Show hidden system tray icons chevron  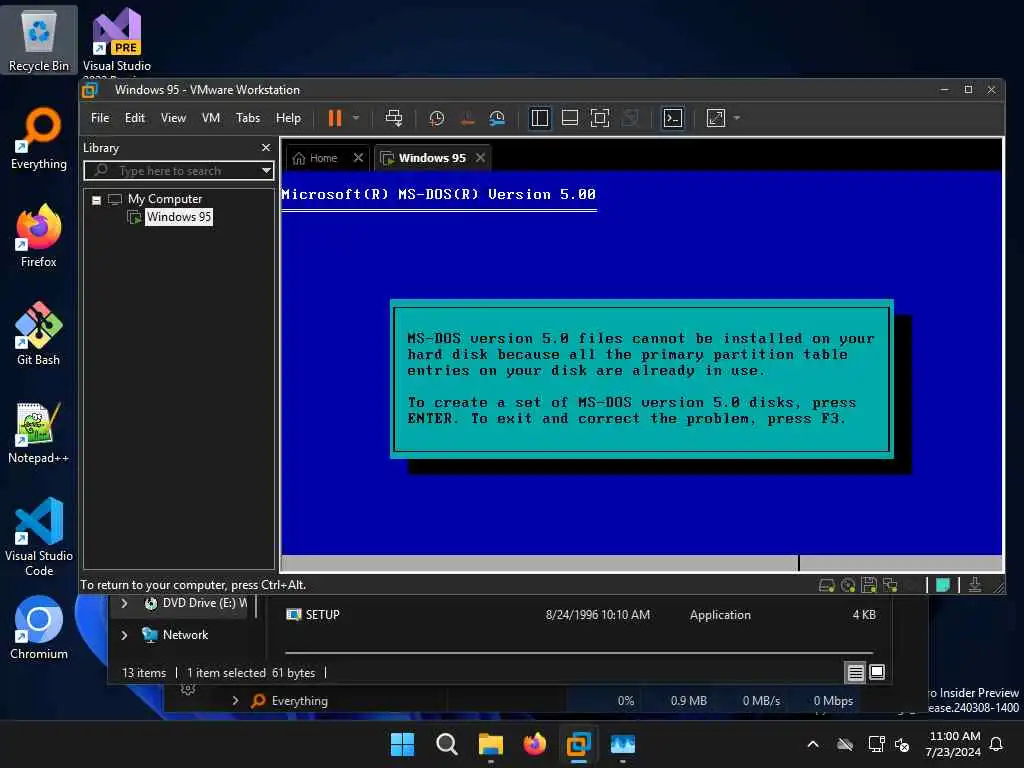click(x=813, y=744)
